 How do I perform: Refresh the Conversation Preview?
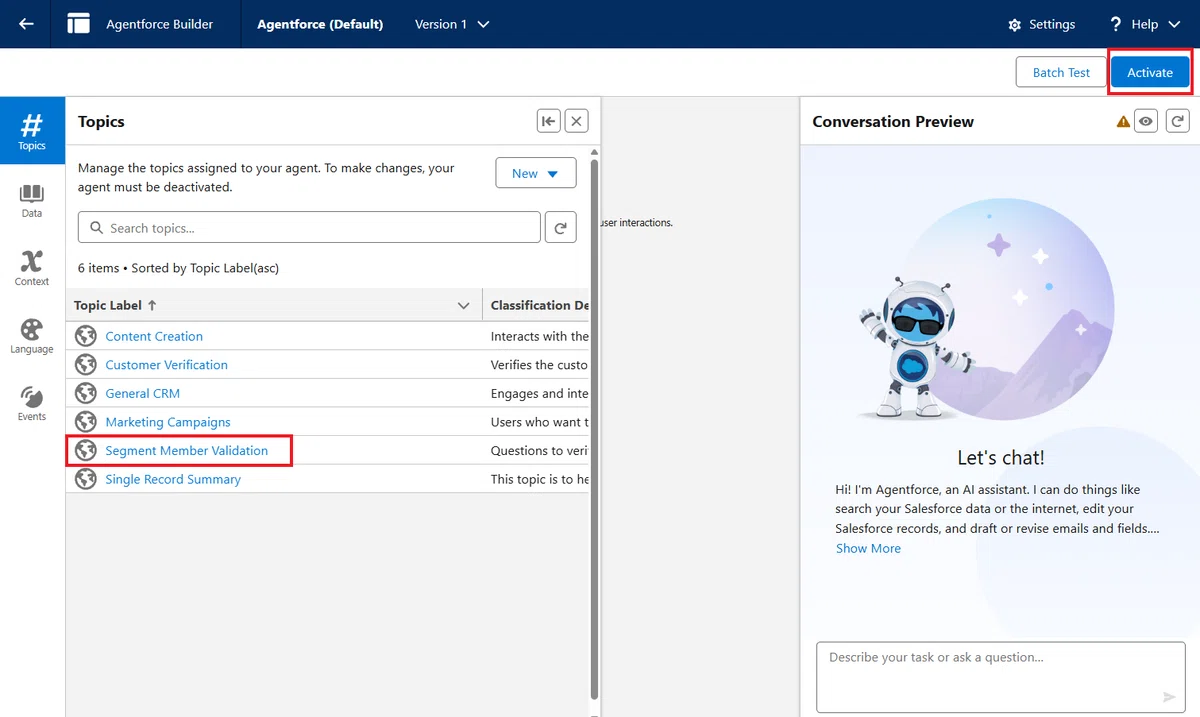click(x=1177, y=121)
